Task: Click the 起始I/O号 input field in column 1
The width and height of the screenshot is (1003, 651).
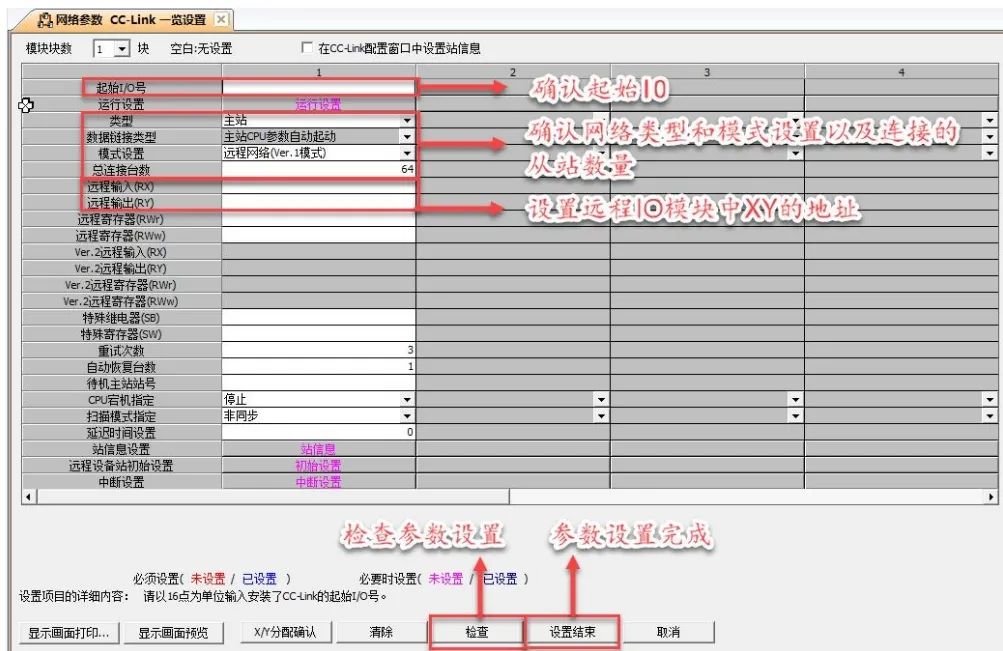Action: coord(319,88)
